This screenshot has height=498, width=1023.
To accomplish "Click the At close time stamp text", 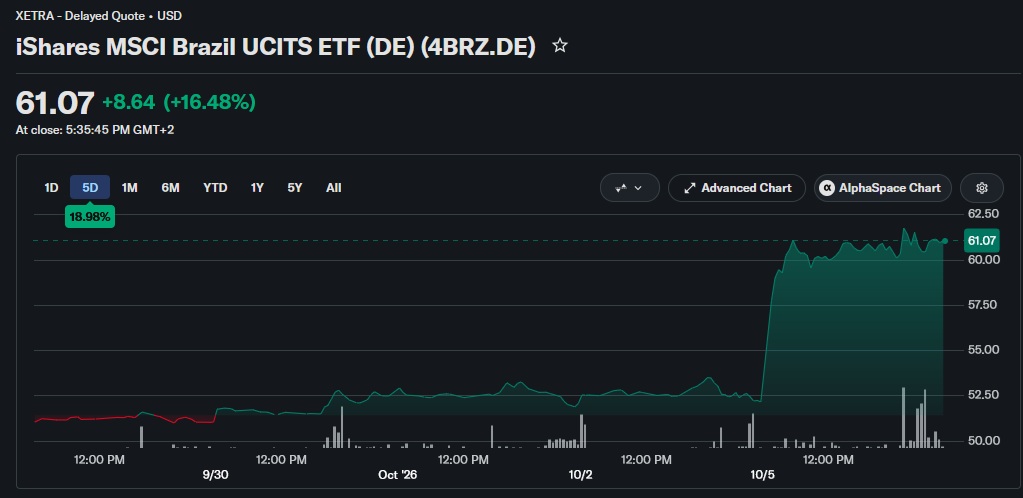I will (x=95, y=130).
